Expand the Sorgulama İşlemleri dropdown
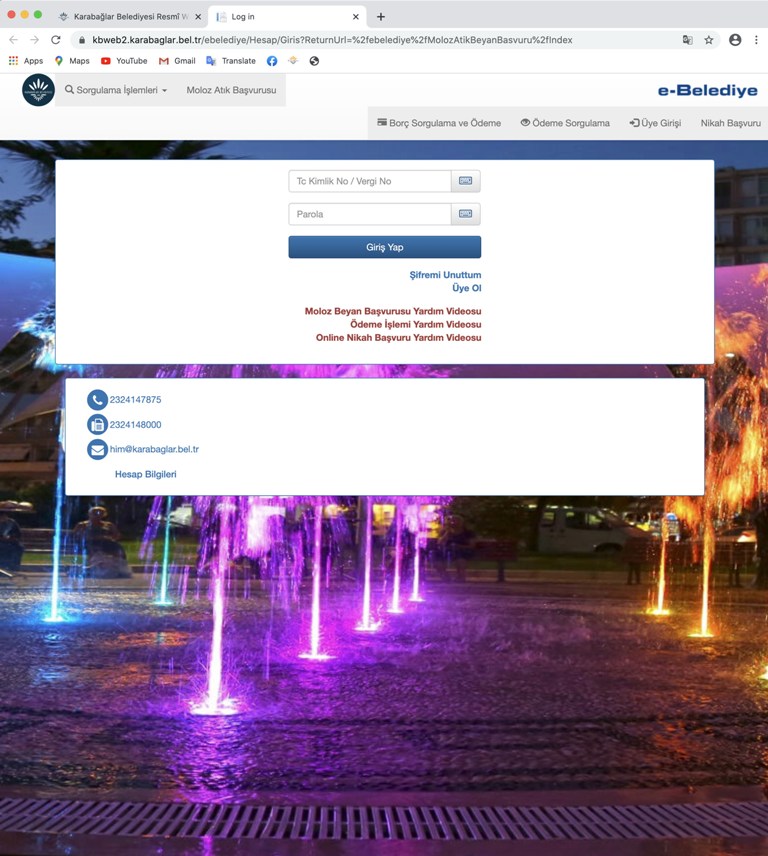 click(116, 90)
